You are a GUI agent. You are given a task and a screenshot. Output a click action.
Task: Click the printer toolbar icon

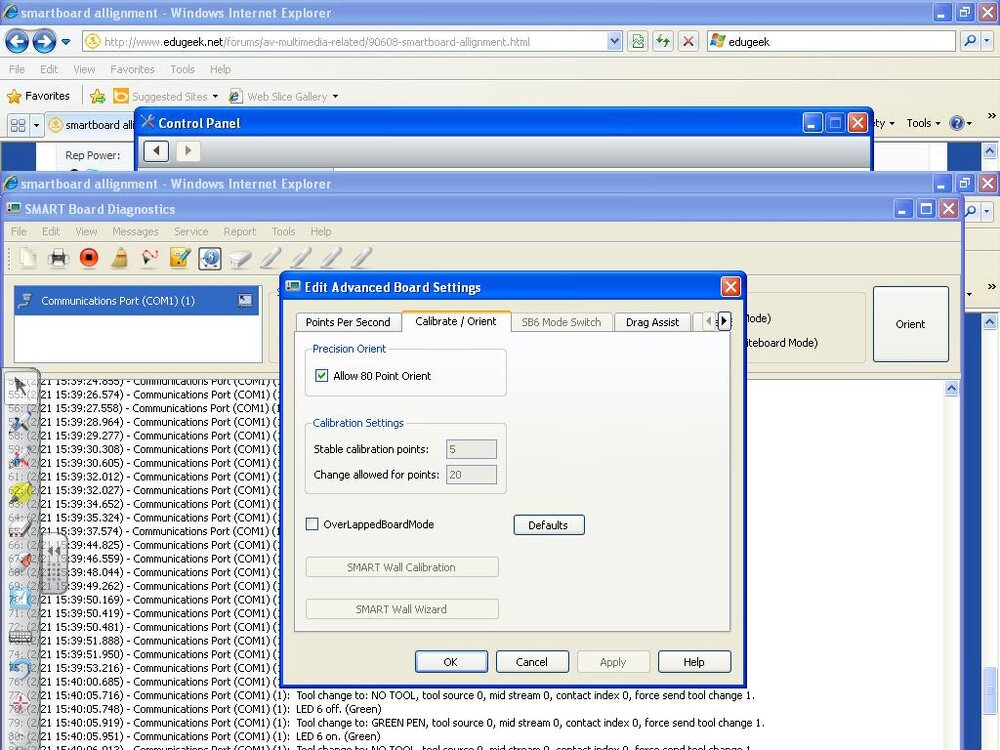point(58,258)
